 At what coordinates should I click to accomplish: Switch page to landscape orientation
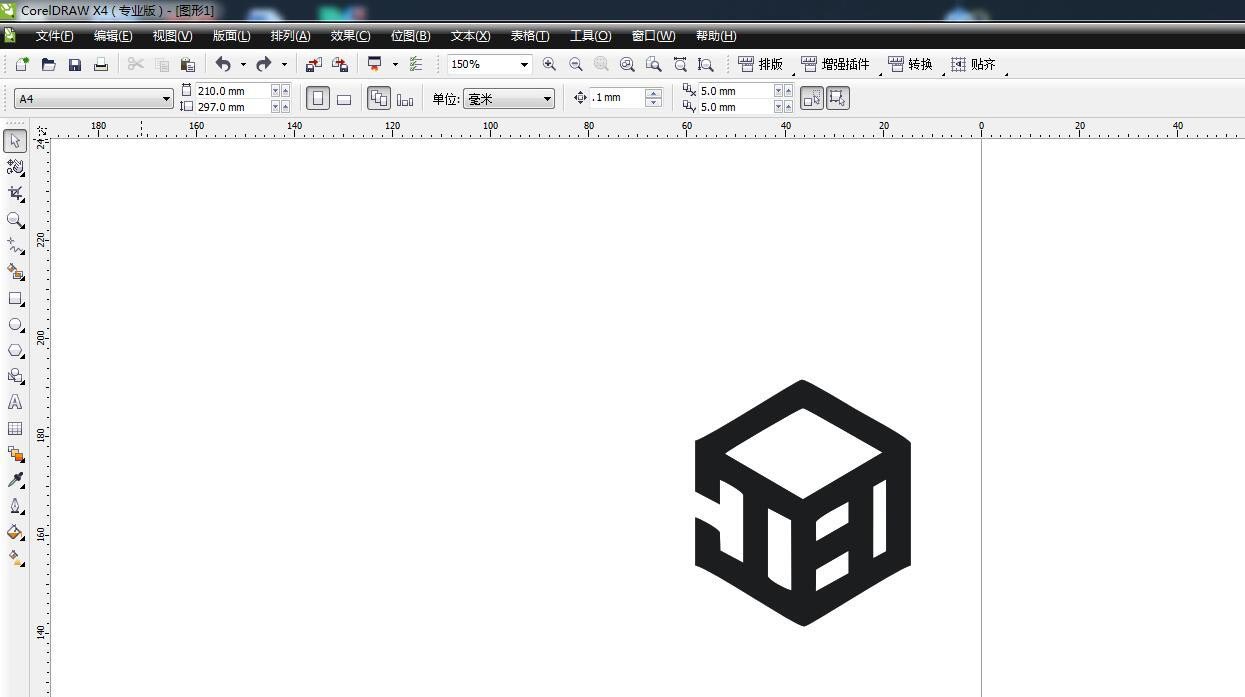344,99
